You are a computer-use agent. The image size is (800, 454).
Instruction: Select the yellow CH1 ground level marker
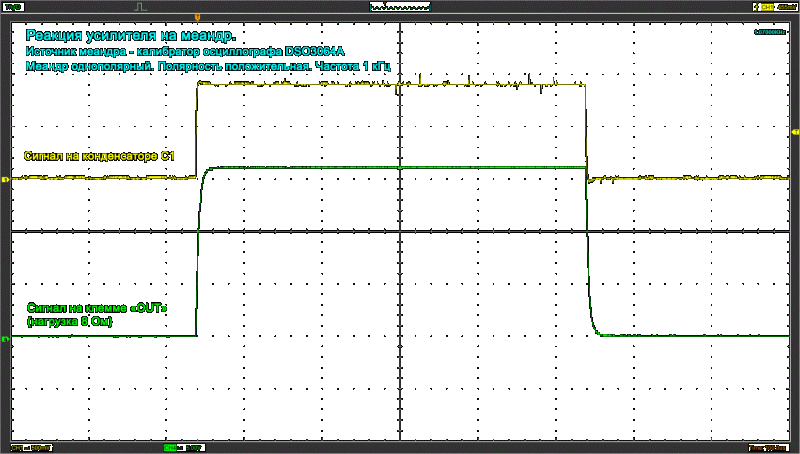(5, 179)
